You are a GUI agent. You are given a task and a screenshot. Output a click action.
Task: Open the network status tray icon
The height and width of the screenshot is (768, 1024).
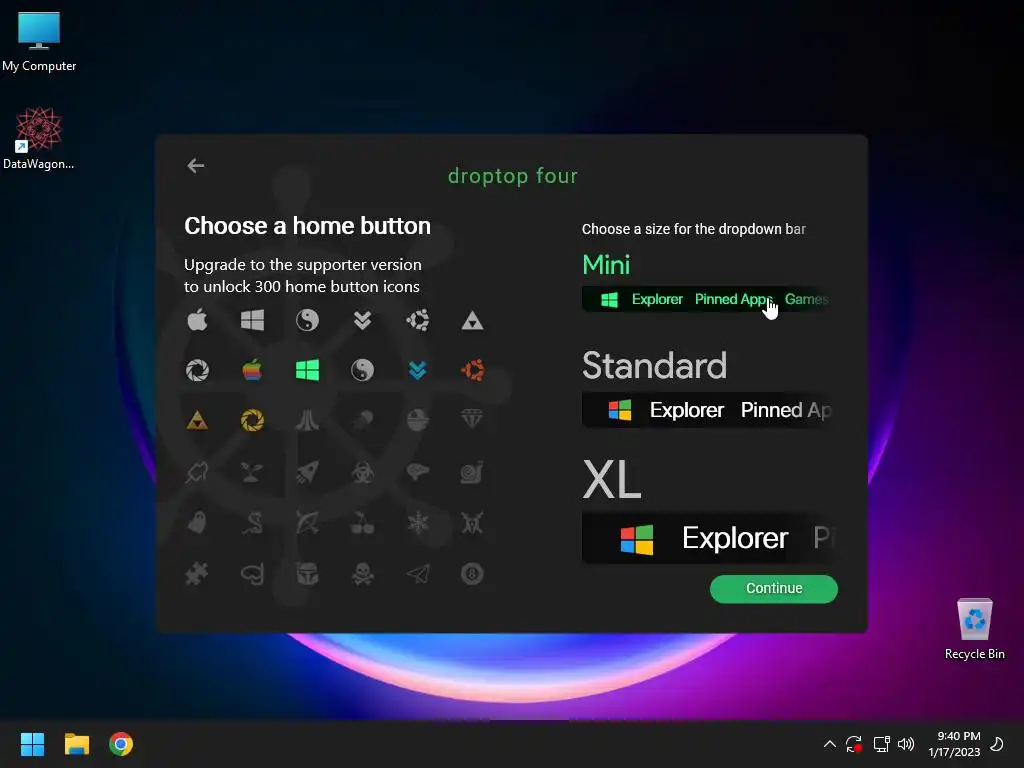coord(882,744)
